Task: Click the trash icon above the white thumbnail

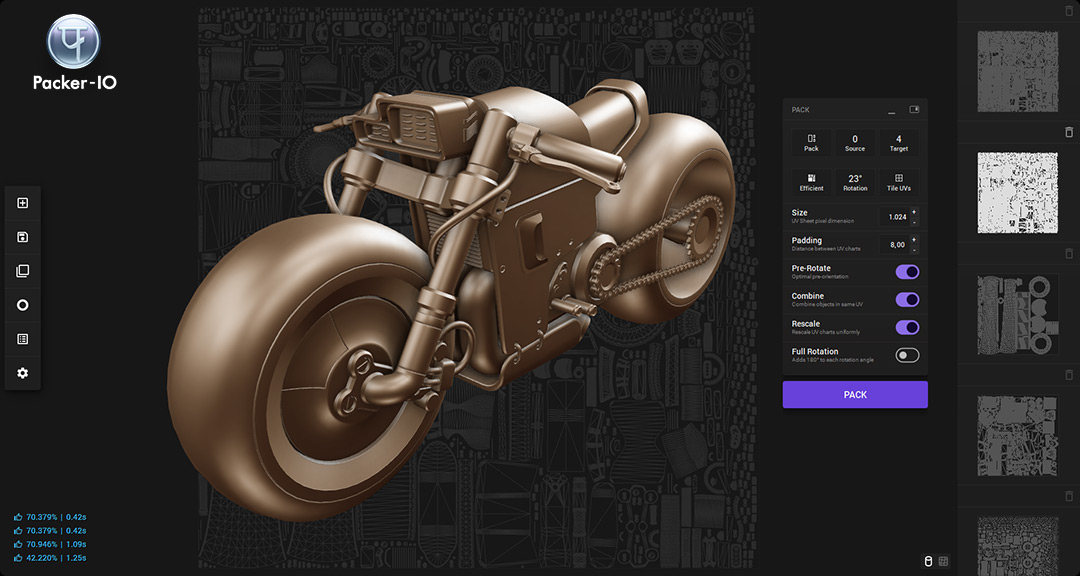Action: pos(1068,132)
